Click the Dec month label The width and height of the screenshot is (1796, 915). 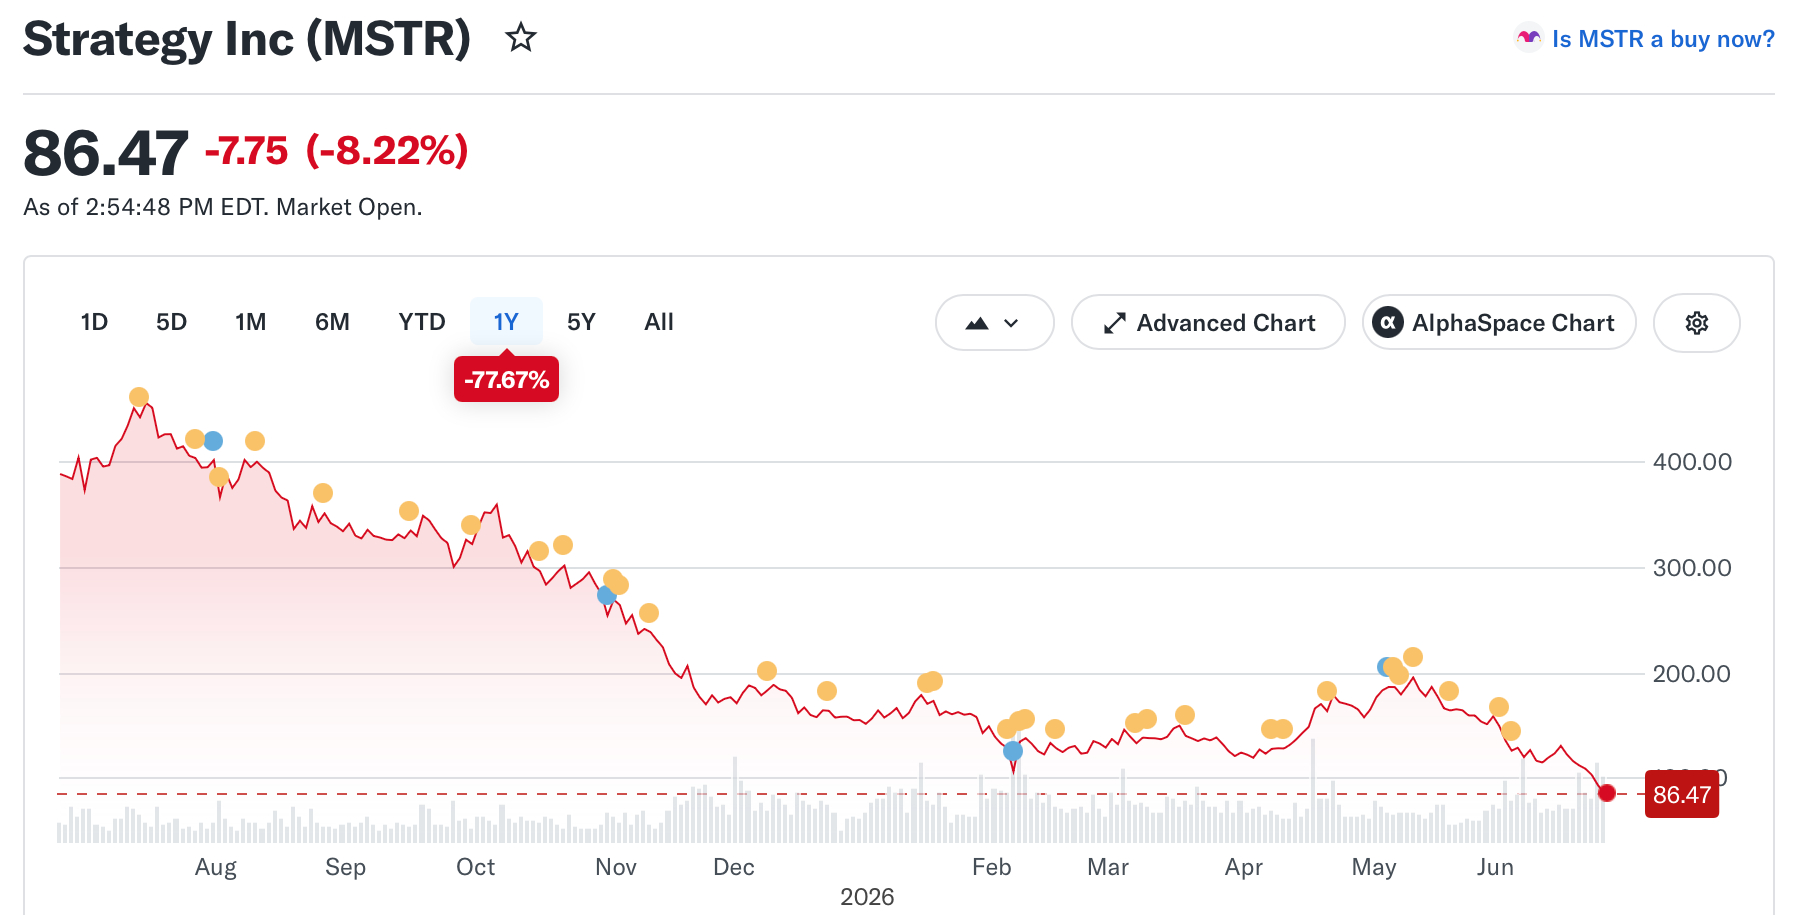point(734,867)
